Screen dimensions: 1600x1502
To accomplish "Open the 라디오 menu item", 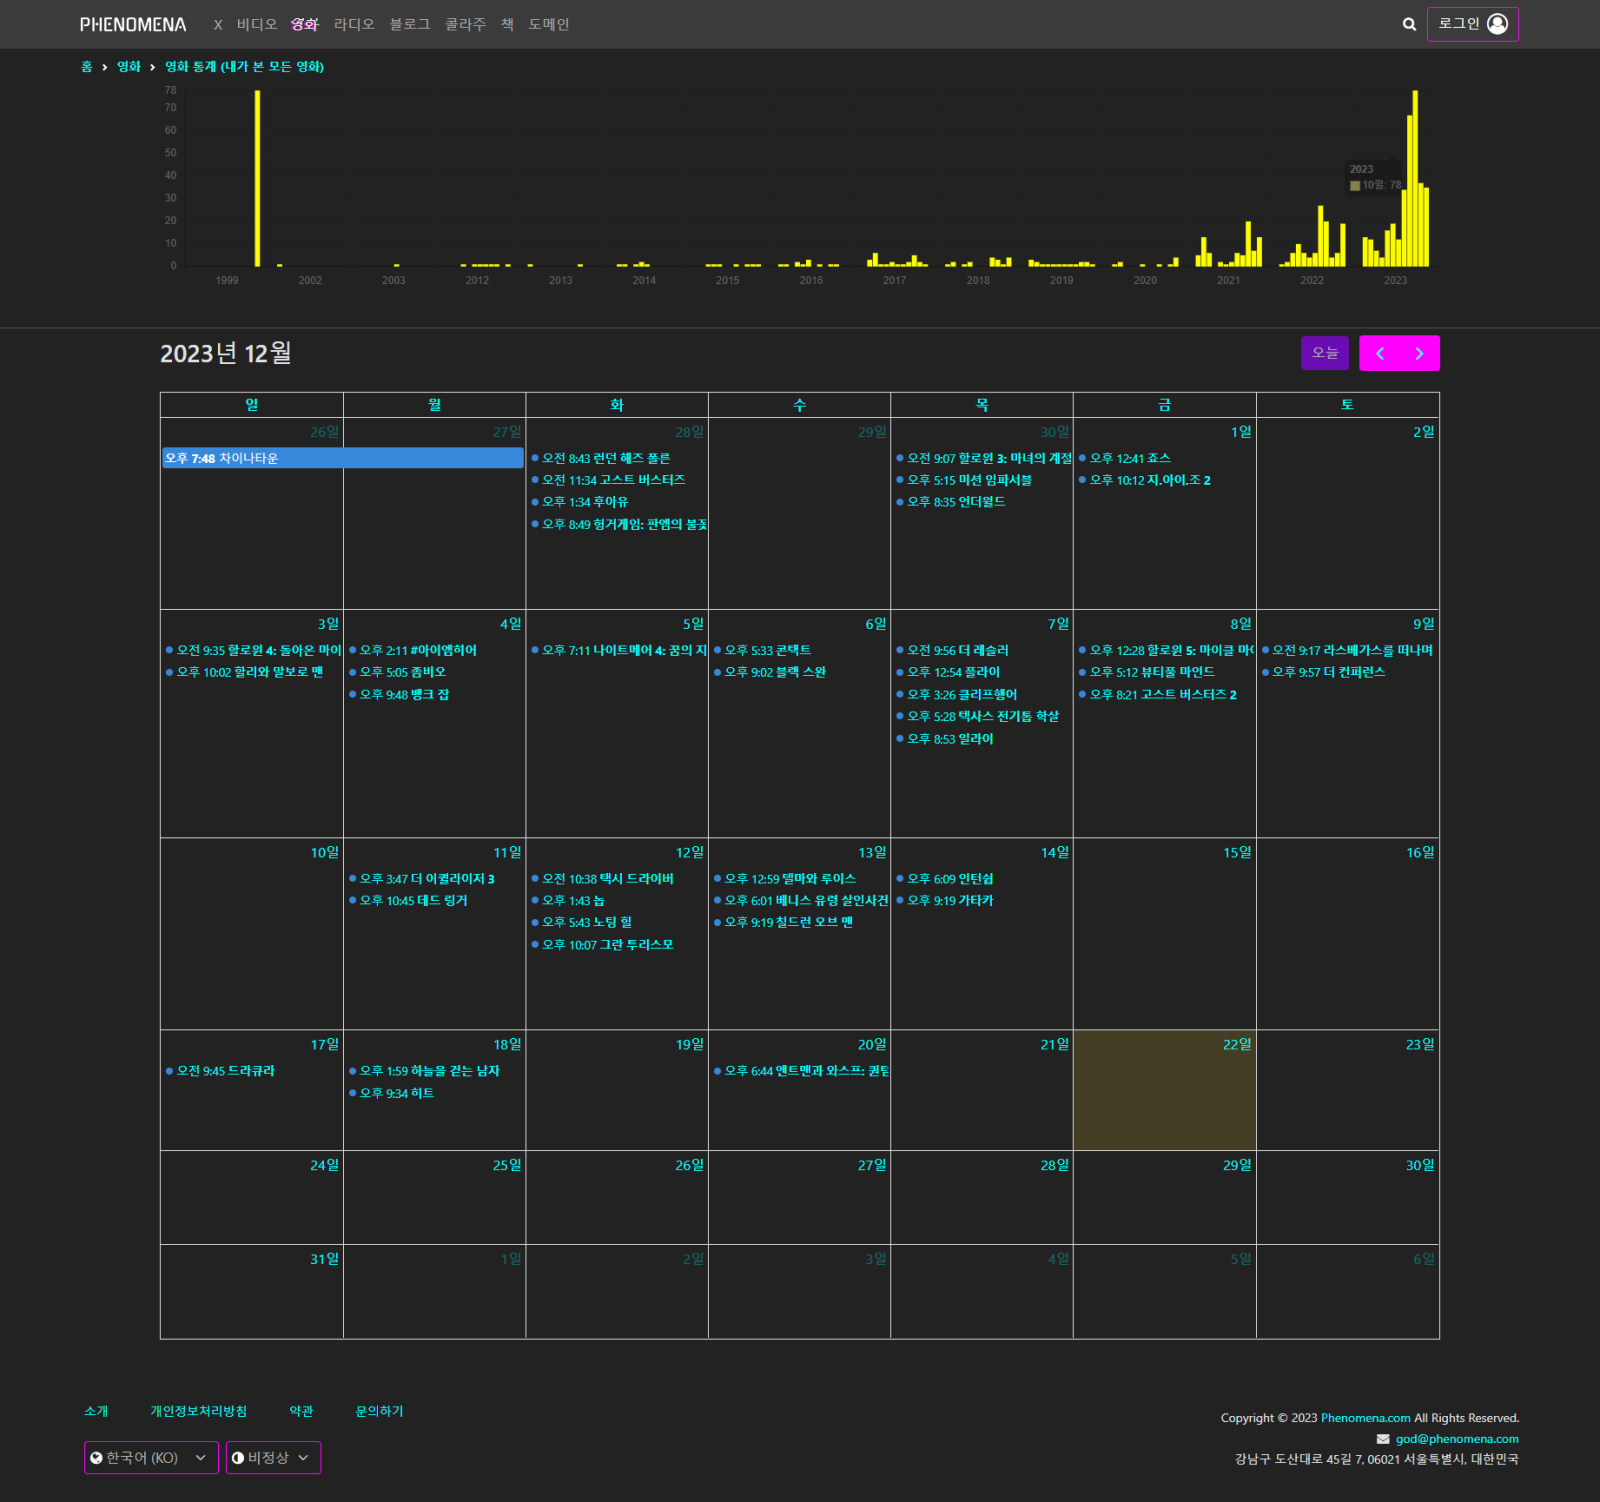I will [354, 25].
